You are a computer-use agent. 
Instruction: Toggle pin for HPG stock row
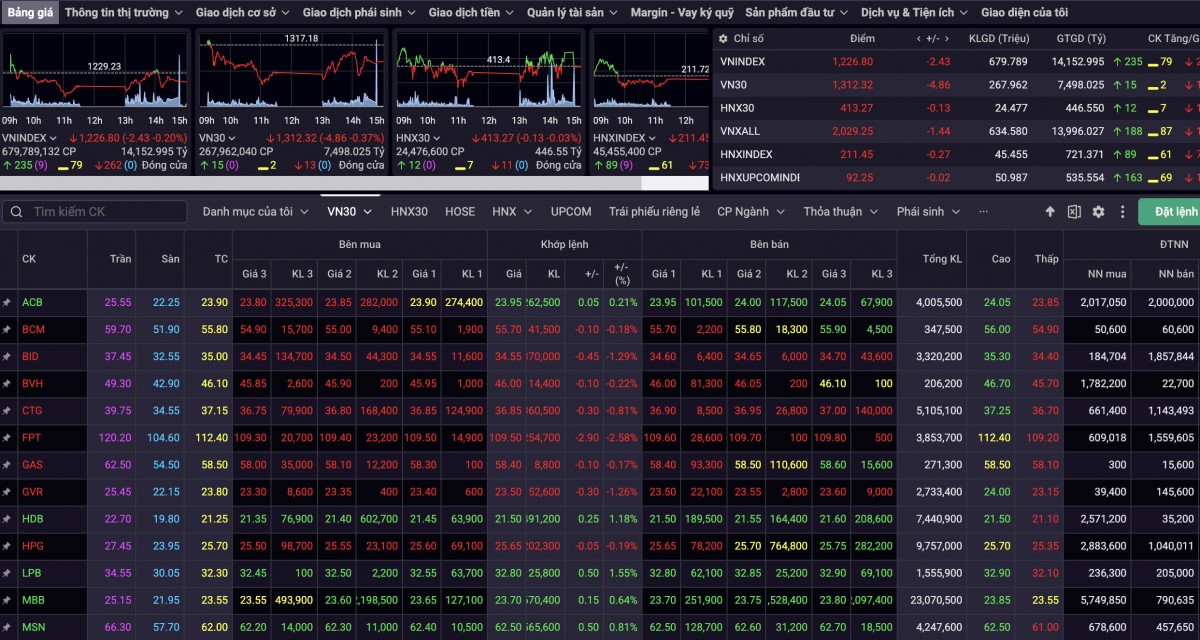click(7, 546)
